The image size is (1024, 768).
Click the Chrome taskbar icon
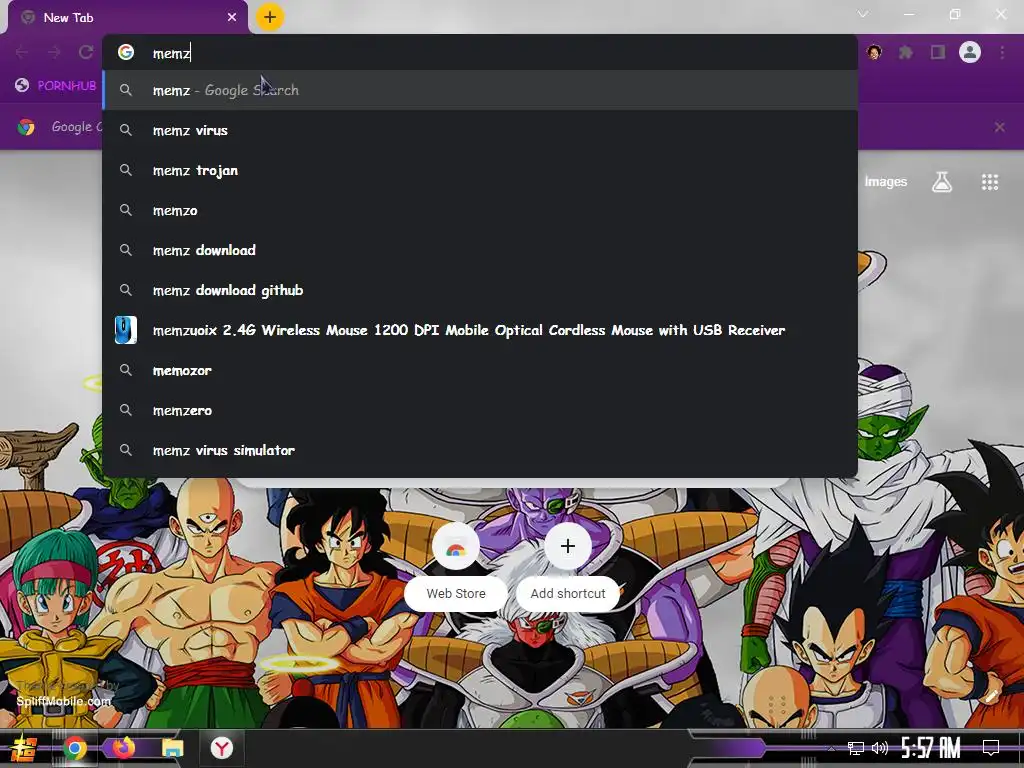(x=75, y=748)
